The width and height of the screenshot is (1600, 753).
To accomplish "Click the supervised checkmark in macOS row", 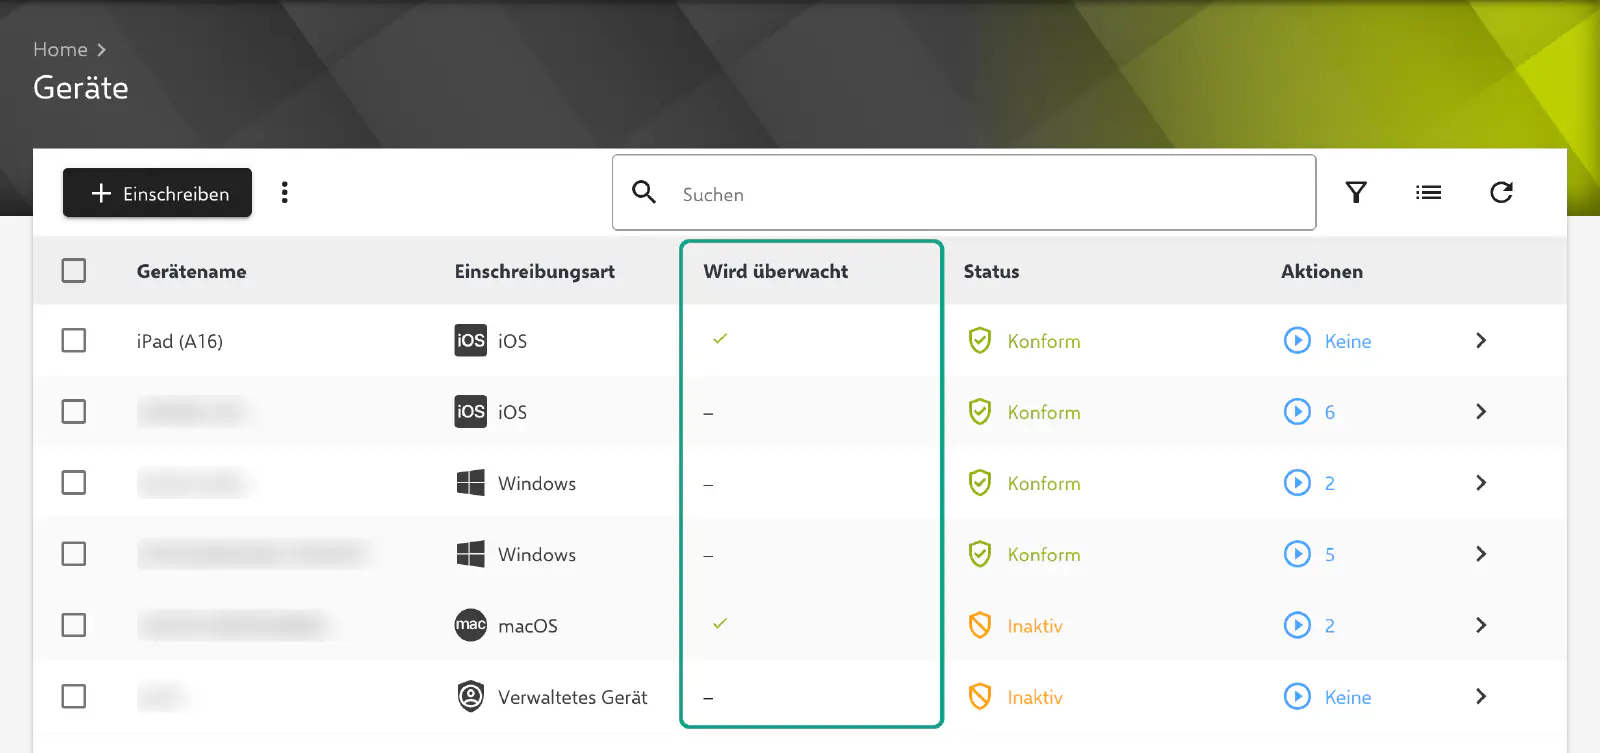I will (720, 624).
